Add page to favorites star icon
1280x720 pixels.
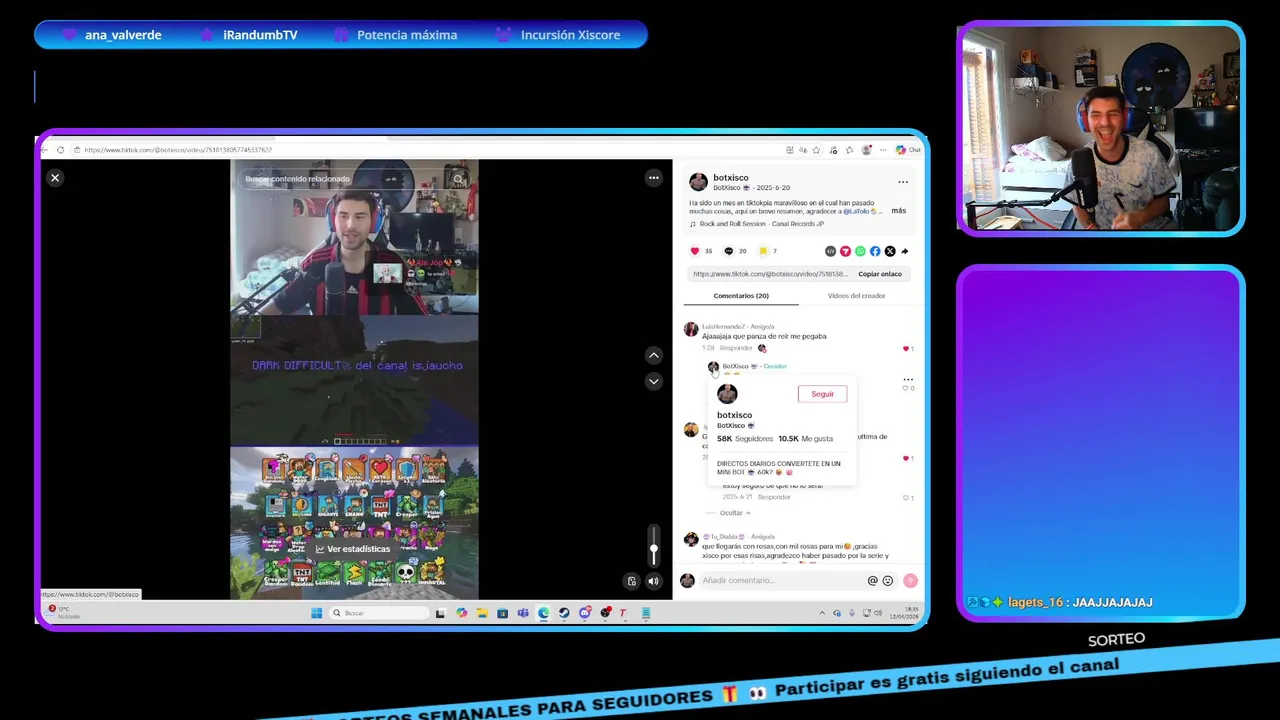point(816,150)
